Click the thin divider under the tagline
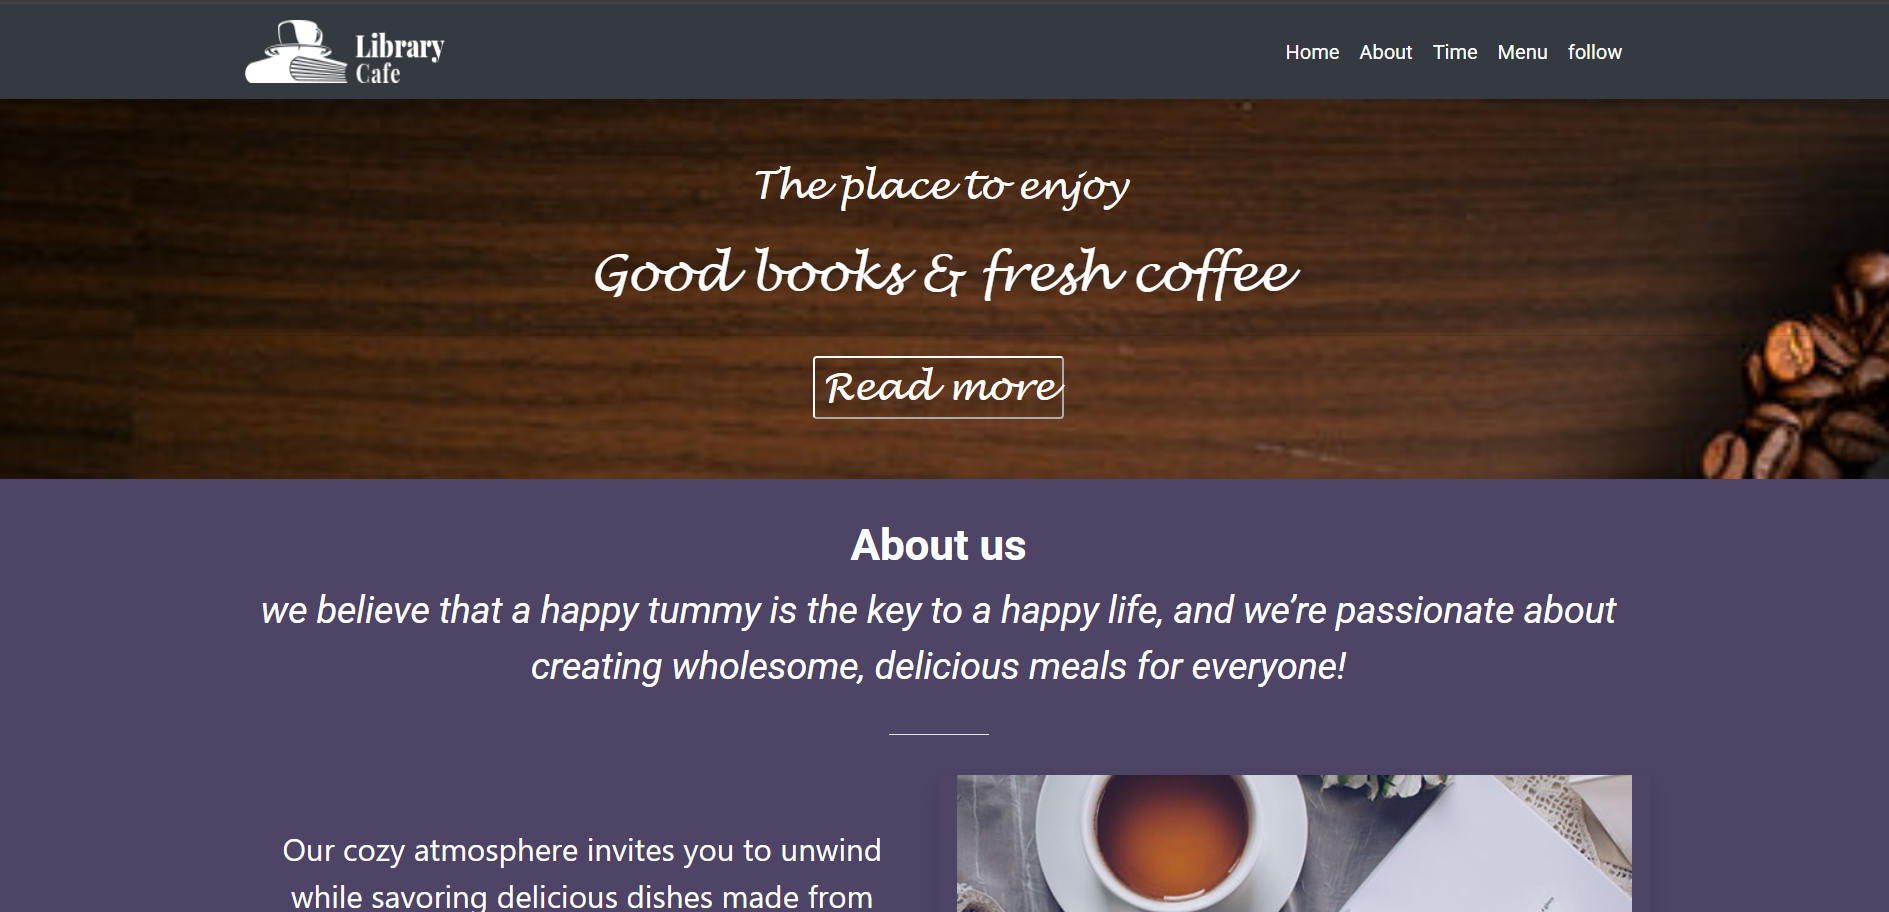The image size is (1889, 912). click(938, 734)
